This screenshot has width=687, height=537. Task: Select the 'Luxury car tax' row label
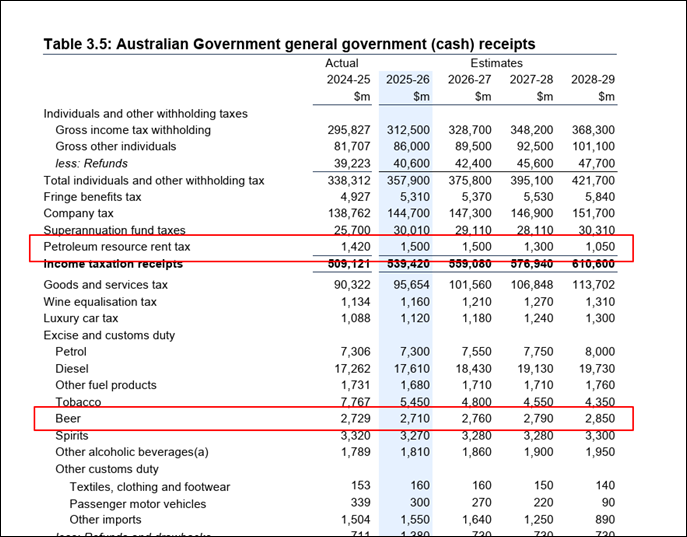81,318
